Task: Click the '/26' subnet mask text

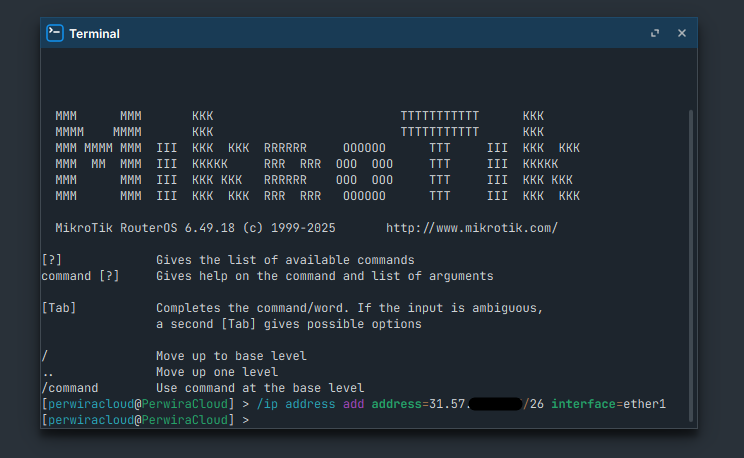Action: tap(533, 404)
